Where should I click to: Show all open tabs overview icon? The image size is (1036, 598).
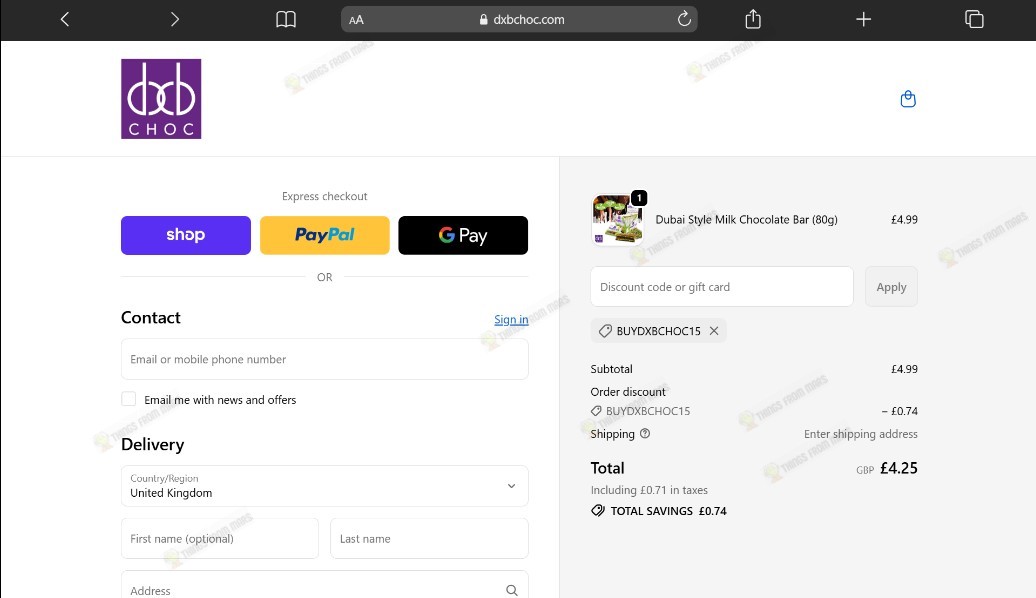pos(974,19)
